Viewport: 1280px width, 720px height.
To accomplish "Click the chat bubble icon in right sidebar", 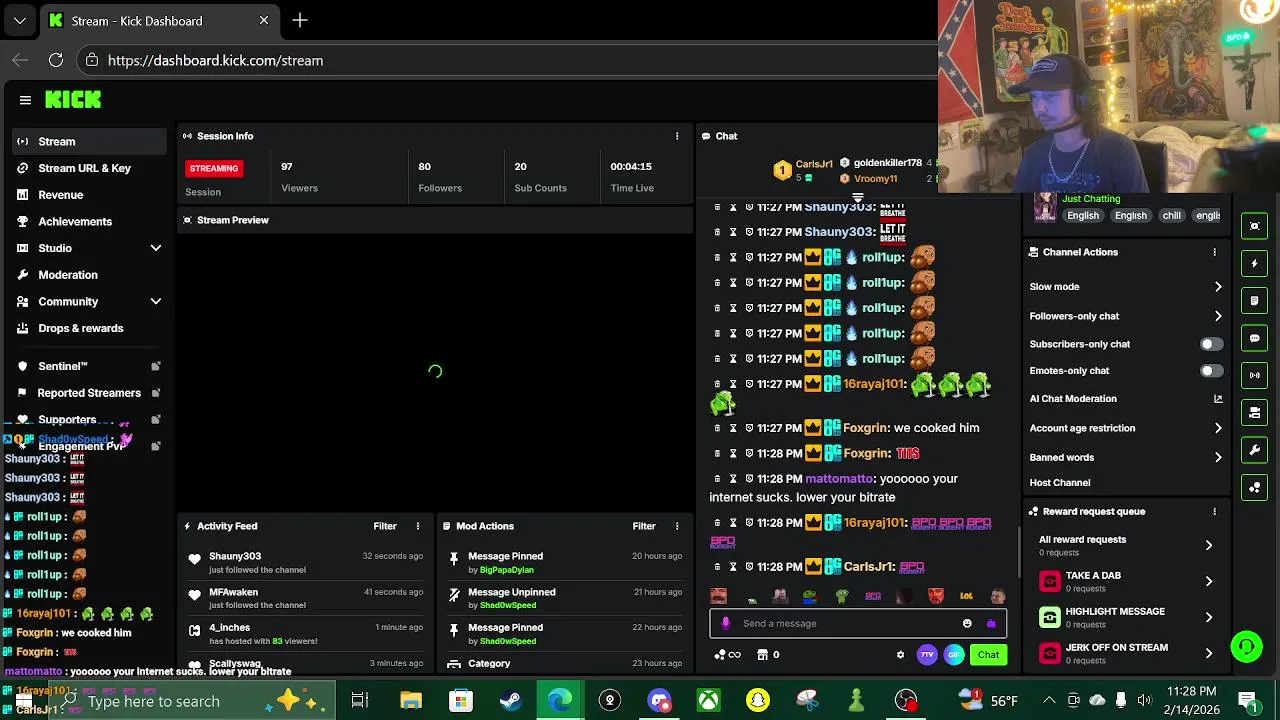I will pos(1254,338).
